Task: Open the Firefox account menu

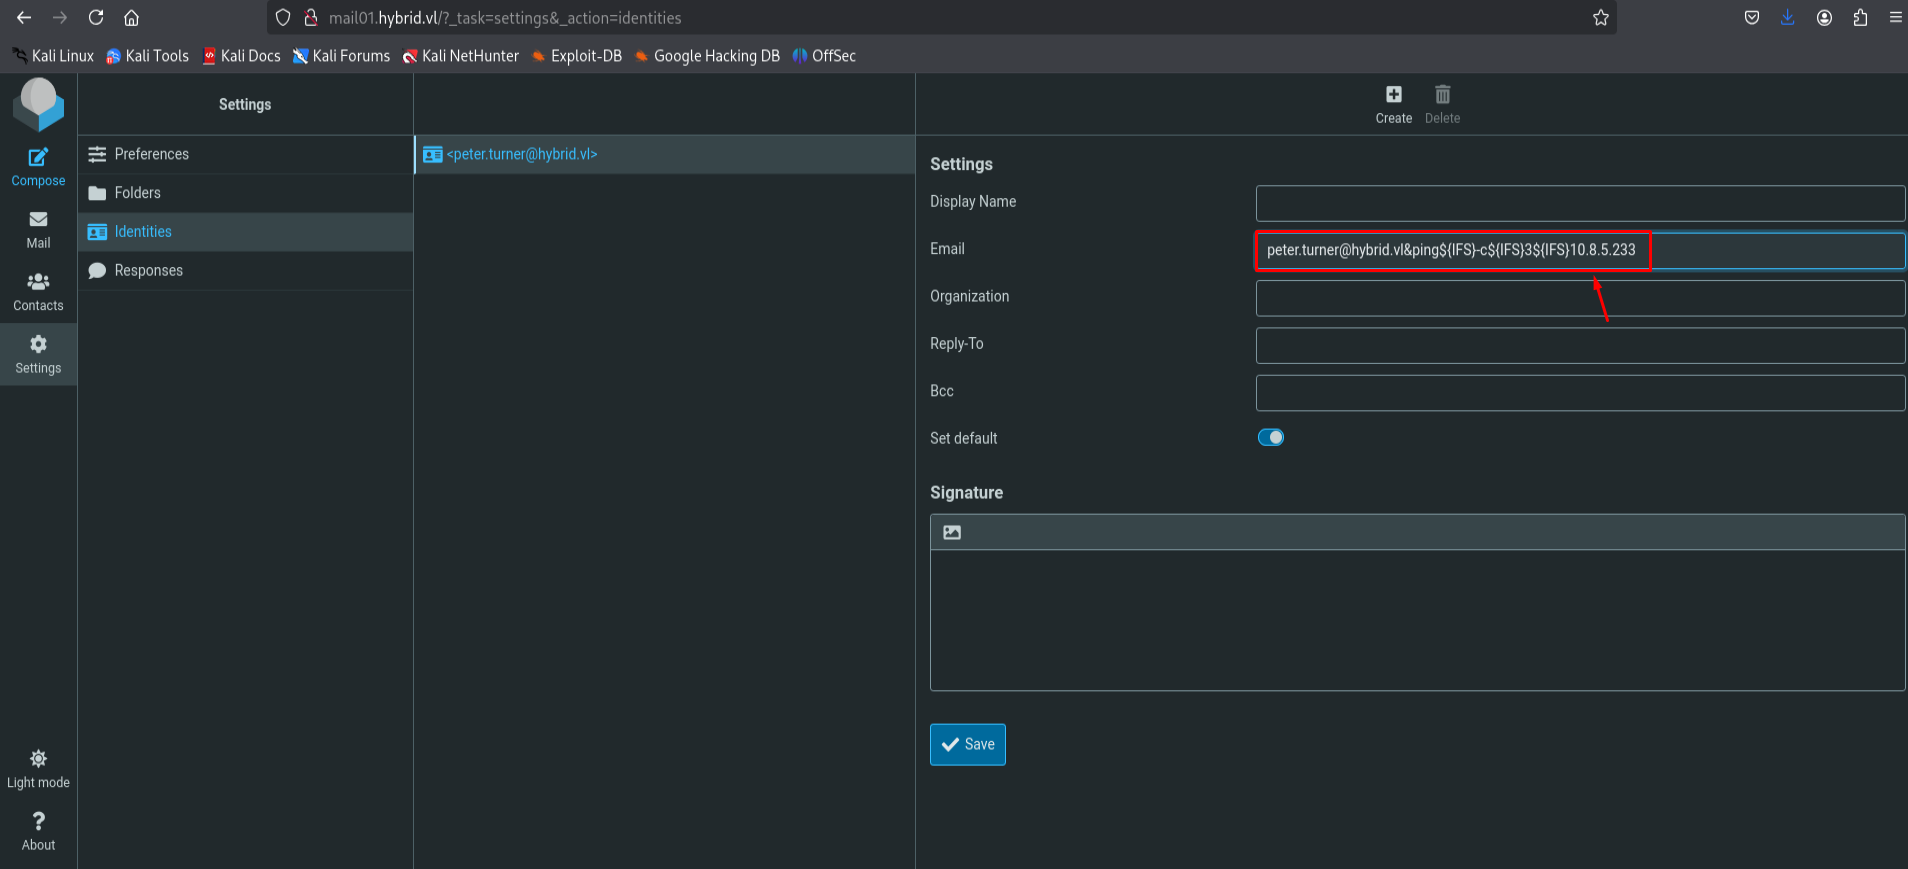Action: [1824, 17]
